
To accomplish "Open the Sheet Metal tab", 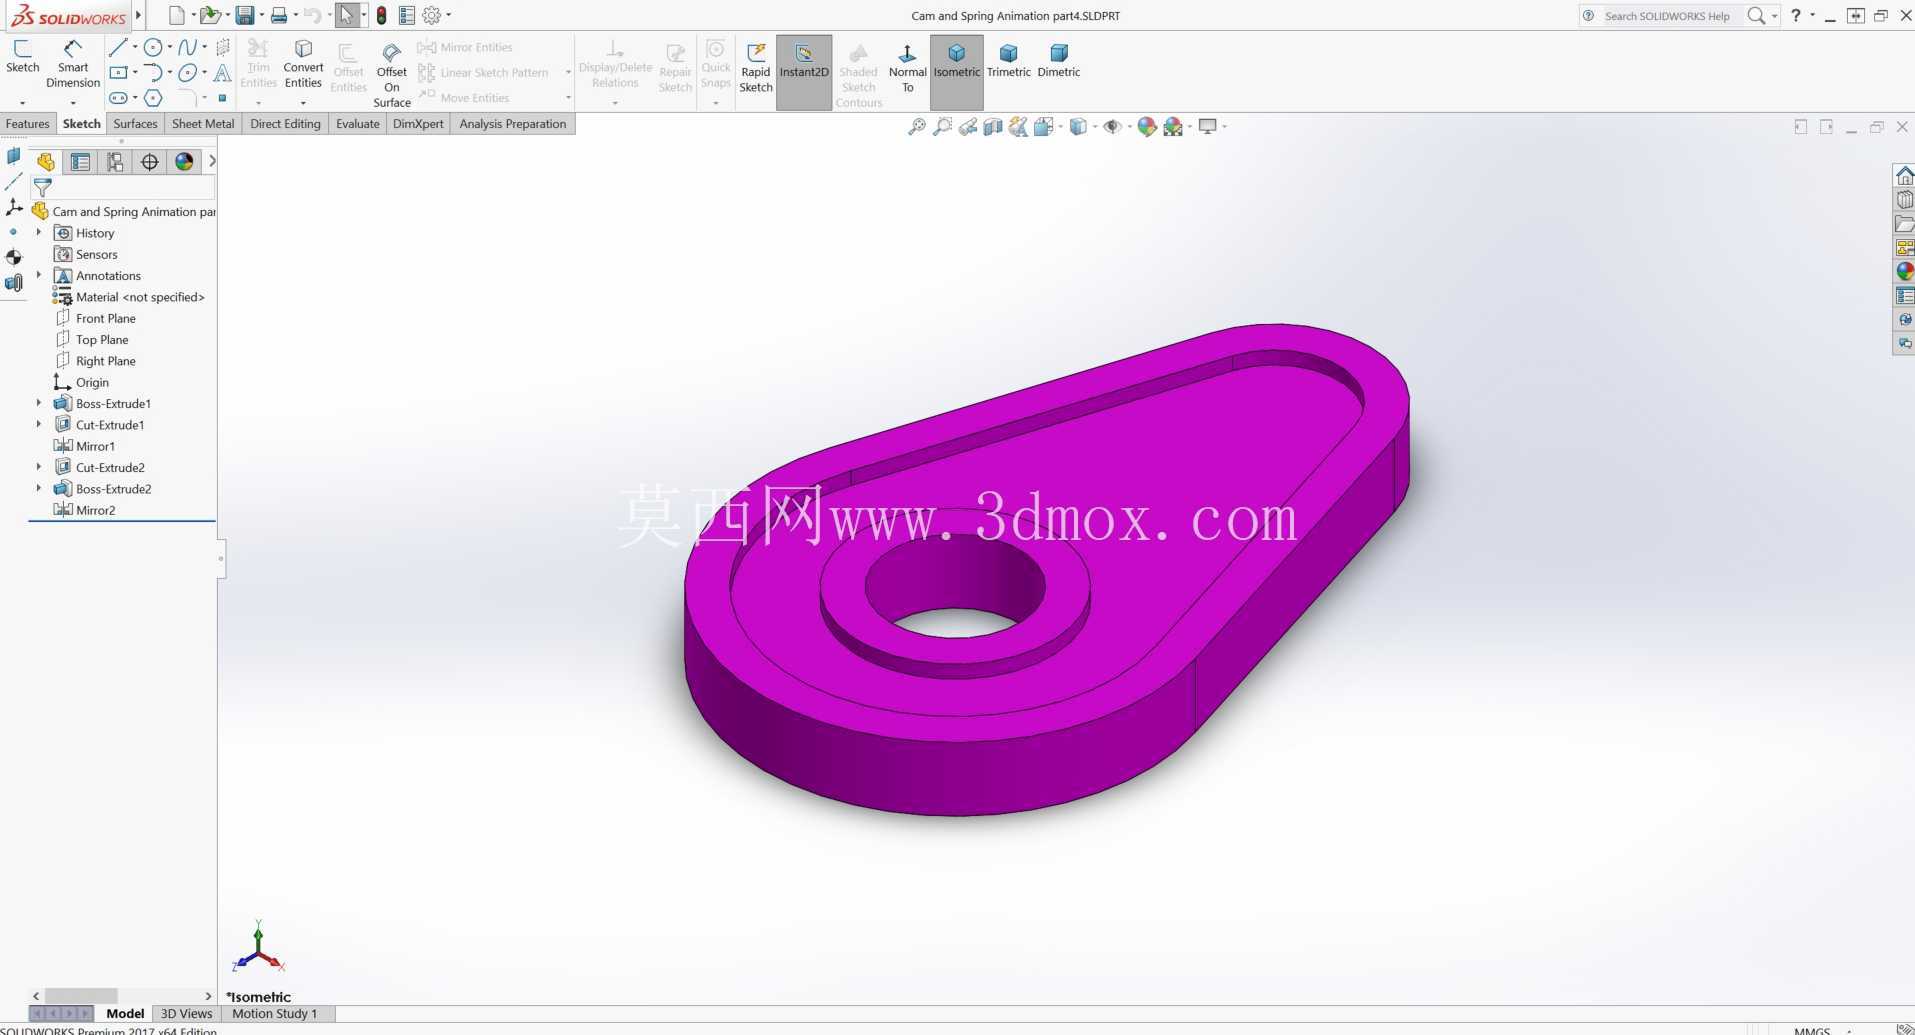I will point(203,124).
